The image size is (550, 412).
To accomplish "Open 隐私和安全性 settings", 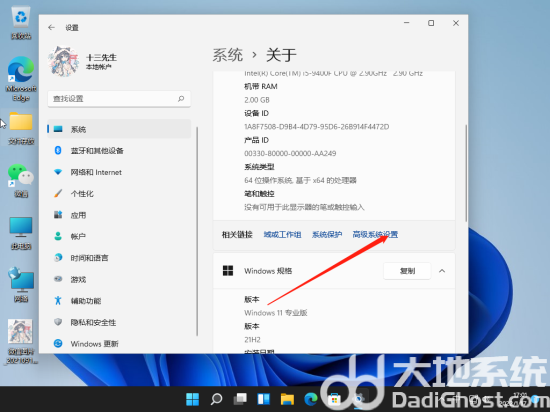I will [119, 322].
